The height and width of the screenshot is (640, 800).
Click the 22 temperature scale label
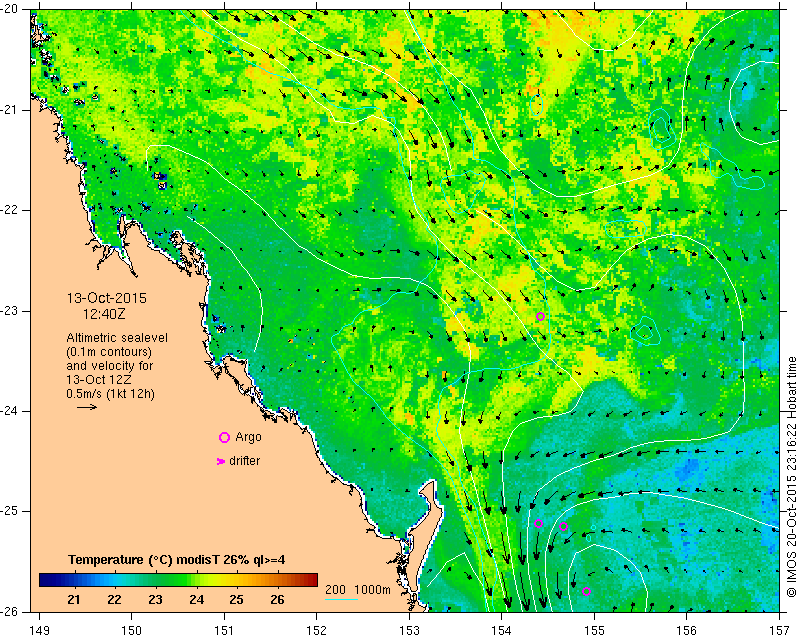114,599
